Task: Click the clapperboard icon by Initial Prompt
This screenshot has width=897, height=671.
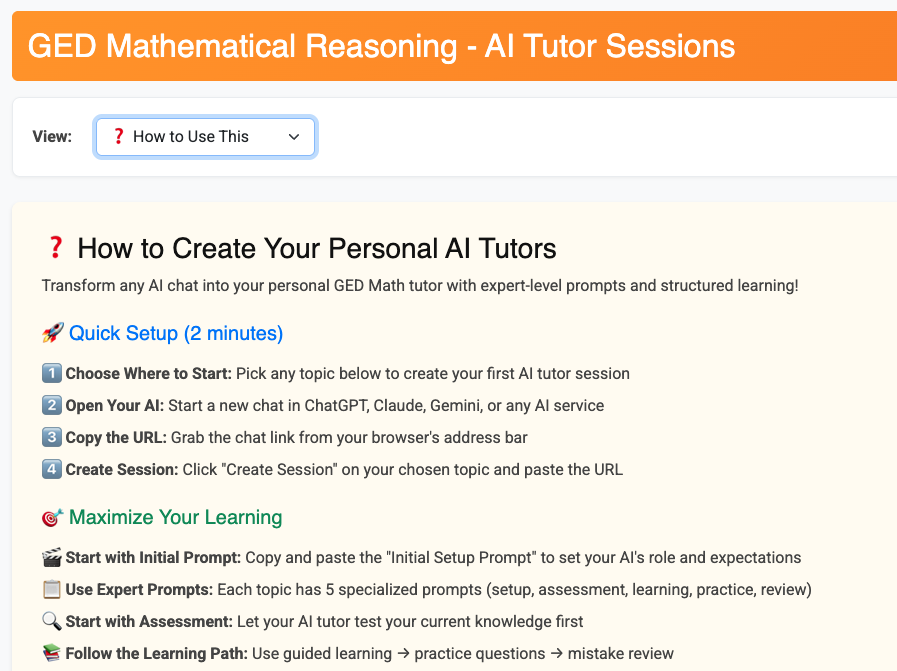Action: point(52,558)
